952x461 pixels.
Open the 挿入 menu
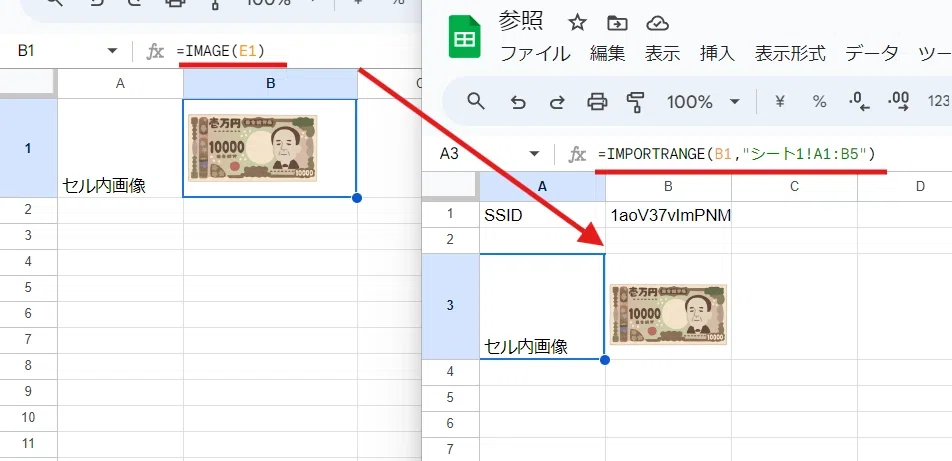tap(717, 53)
